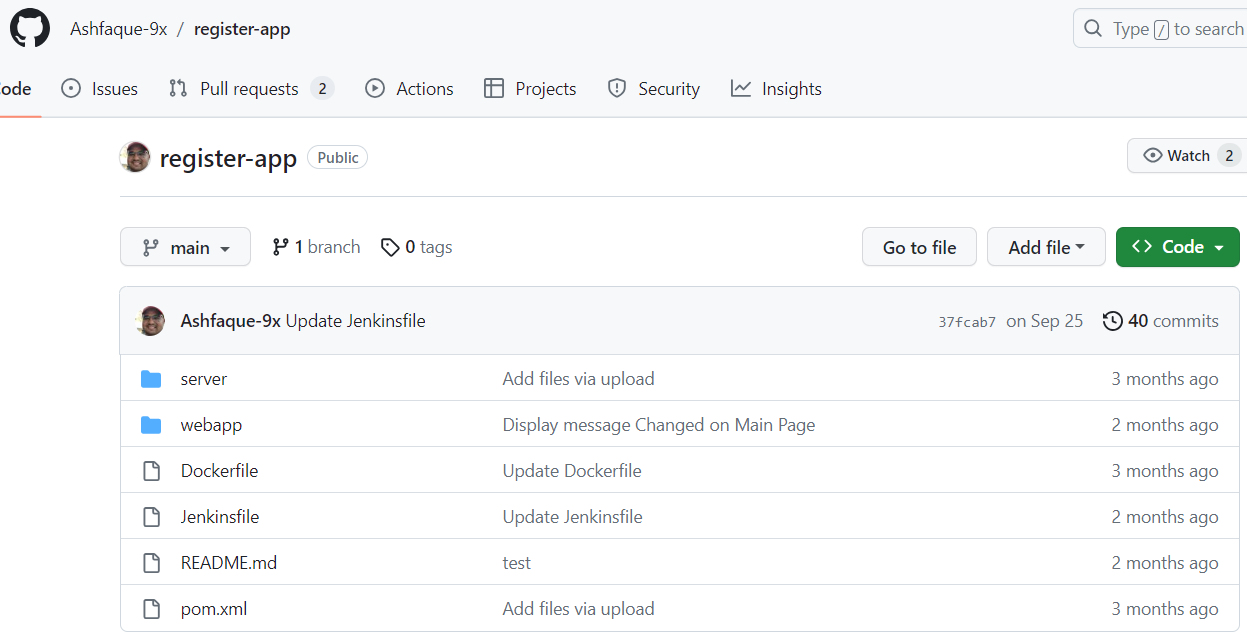1247x642 pixels.
Task: Open the webapp folder
Action: coord(211,425)
